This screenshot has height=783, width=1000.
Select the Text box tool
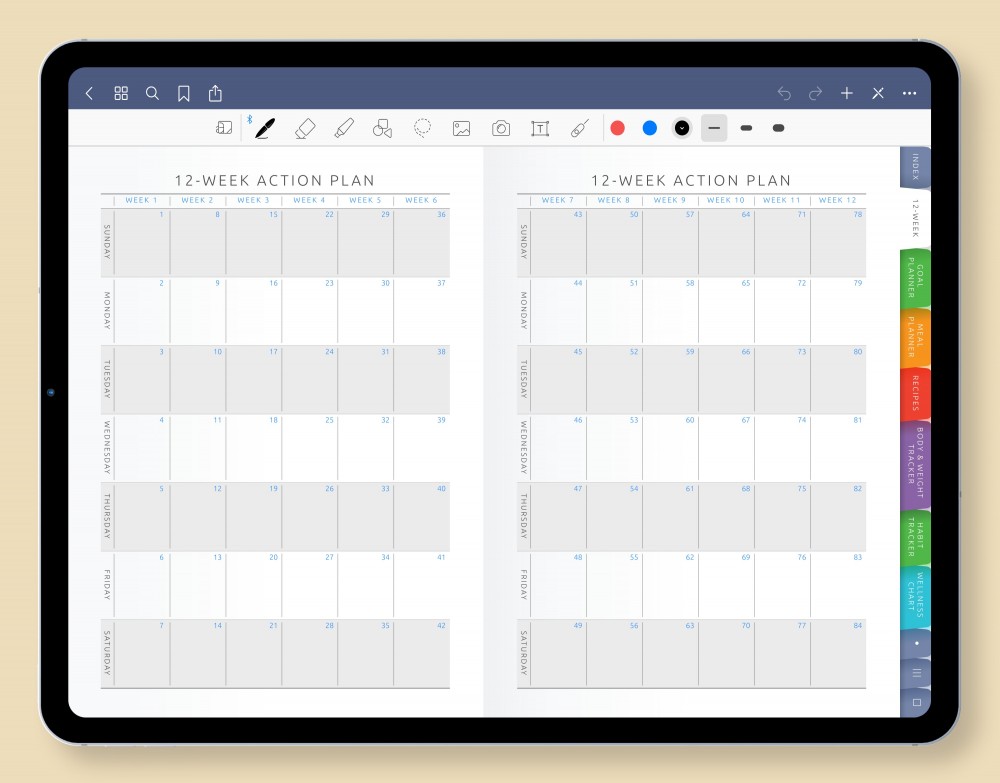(x=540, y=128)
